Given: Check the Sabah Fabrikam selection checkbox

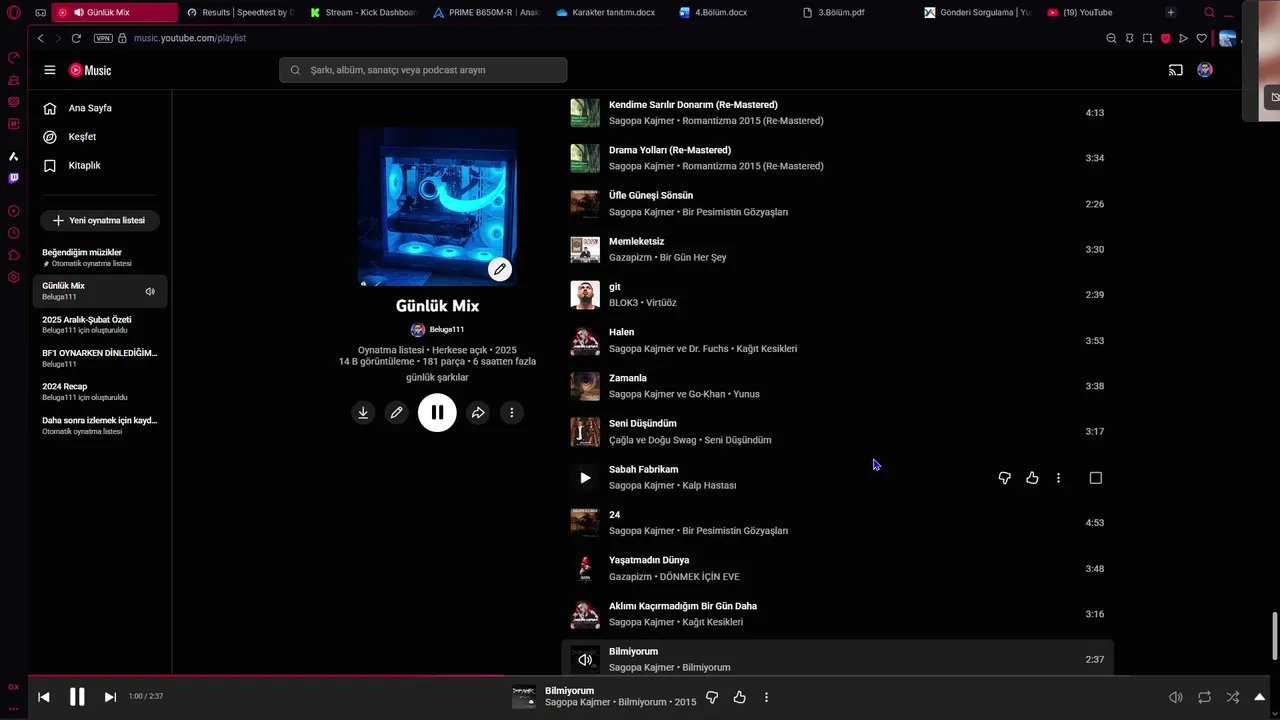Looking at the screenshot, I should (1095, 478).
